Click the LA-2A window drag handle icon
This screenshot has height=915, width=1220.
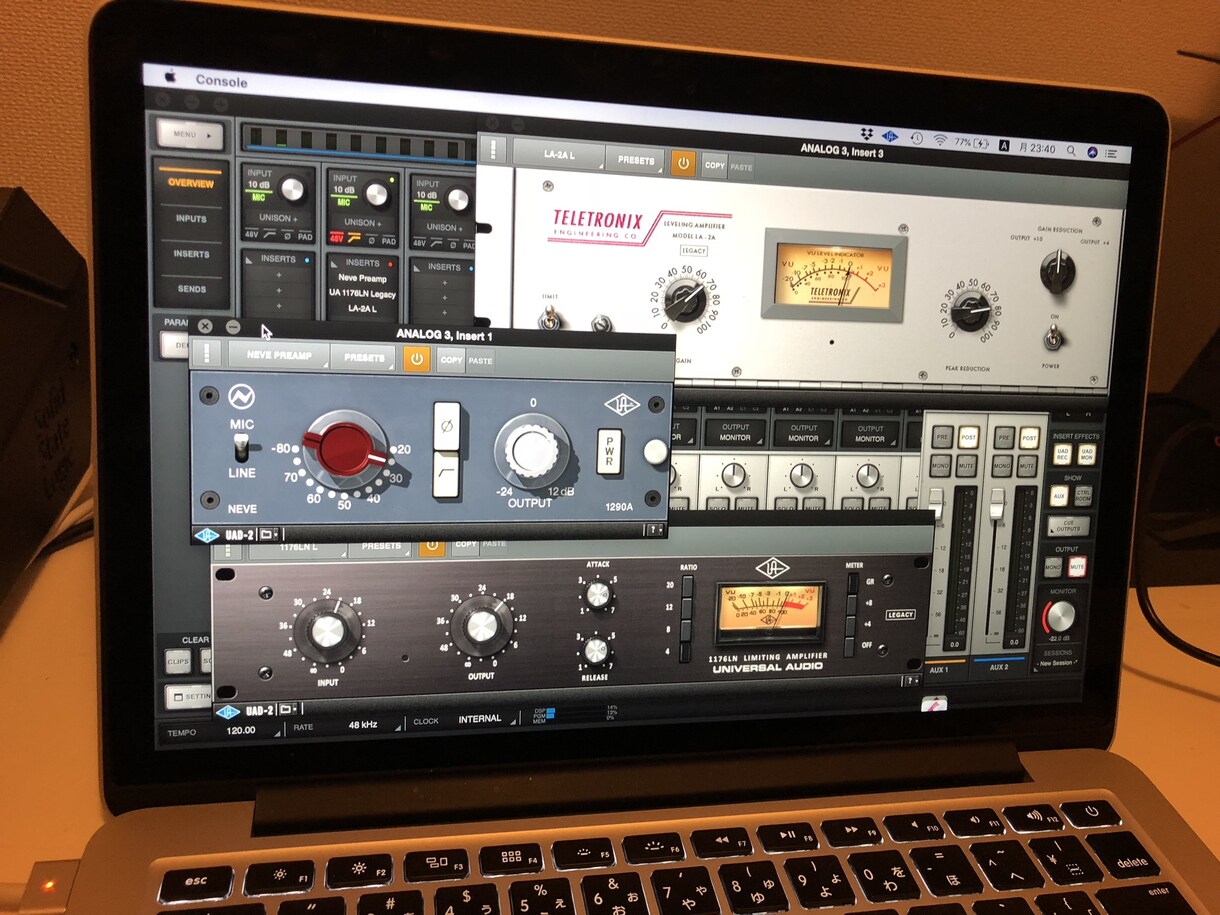[494, 151]
